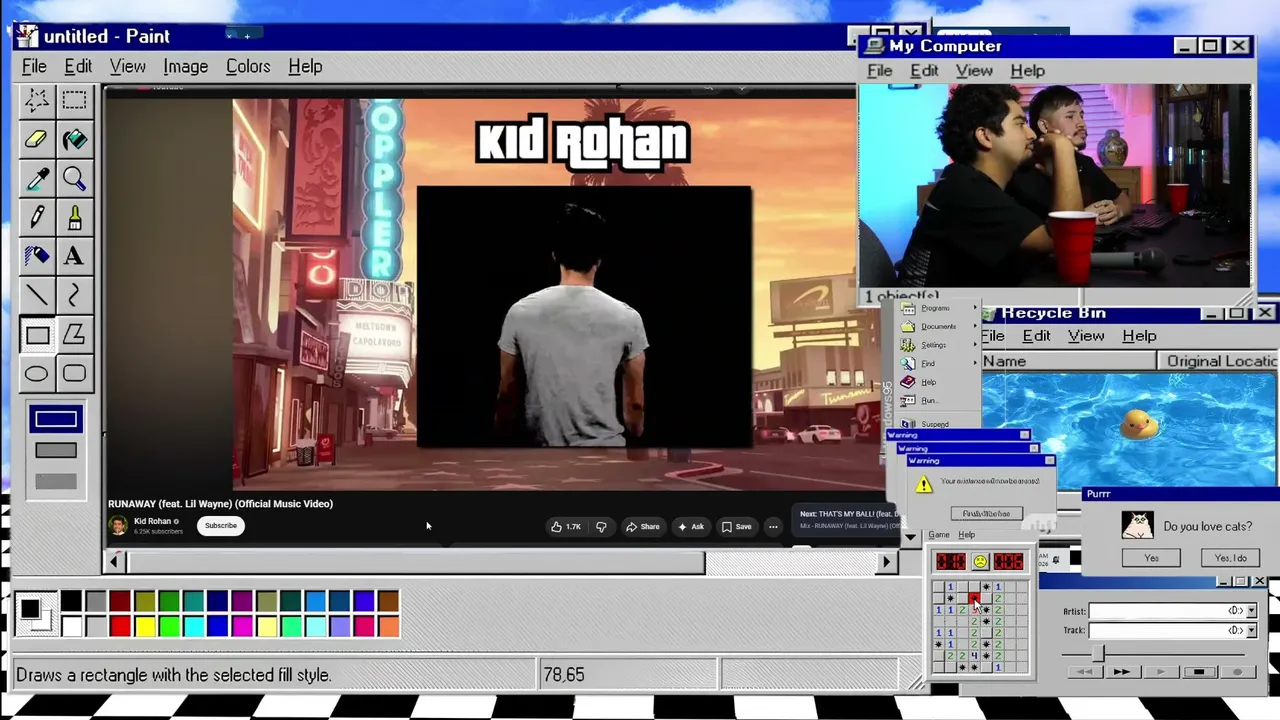
Task: Activate the Magnifier tool in Paint
Action: 74,178
